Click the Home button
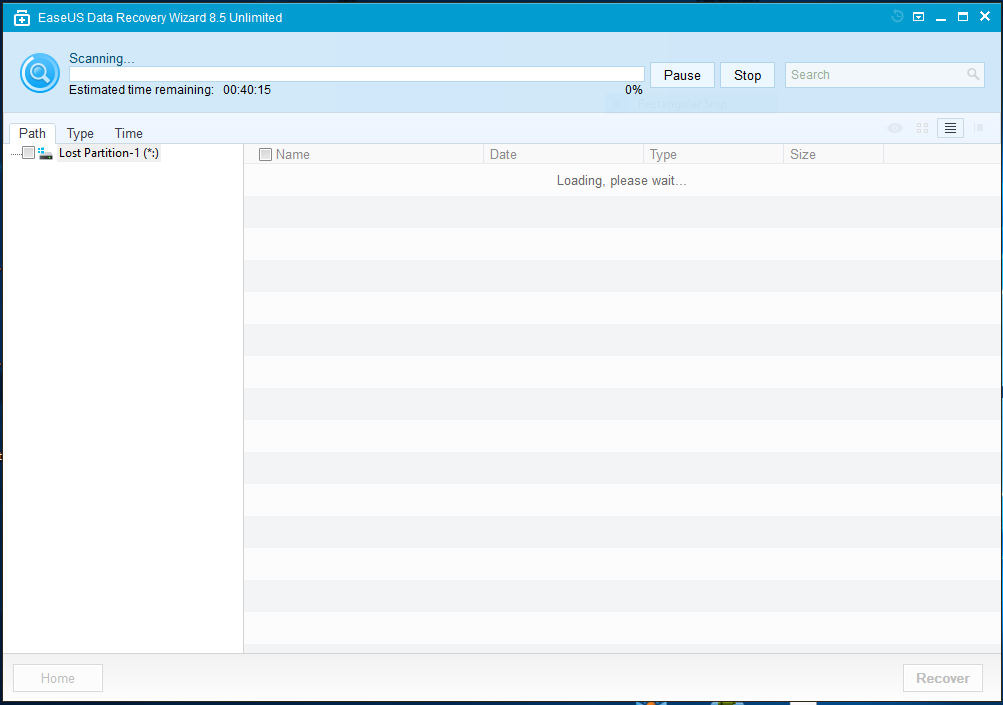Screen dimensions: 1003x705 (x=58, y=678)
